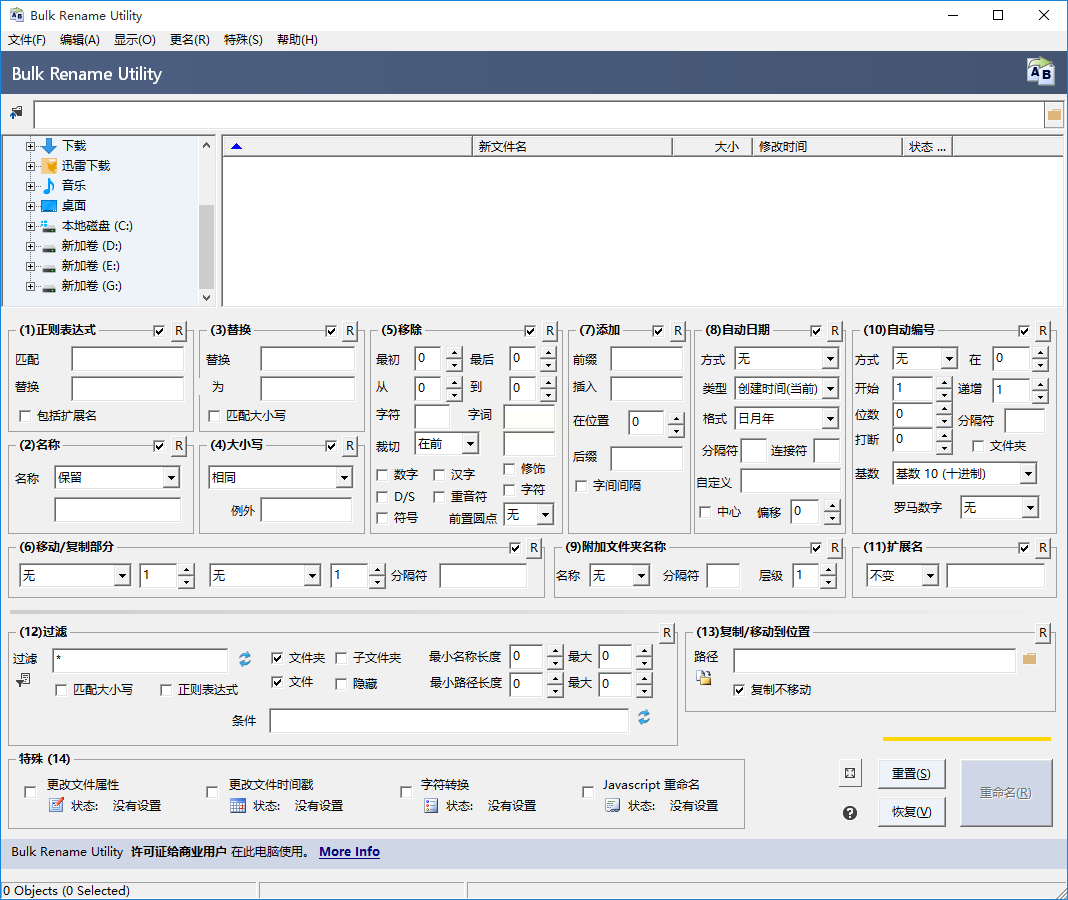Click the 重置(S) button
Screen dimensions: 1068x900
(x=911, y=774)
